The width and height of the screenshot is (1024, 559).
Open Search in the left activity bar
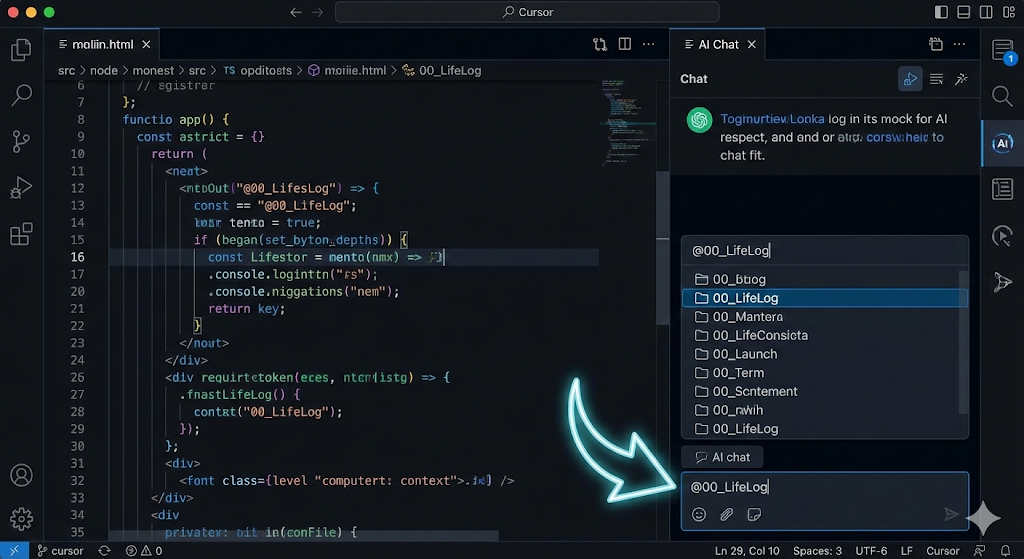pyautogui.click(x=21, y=96)
